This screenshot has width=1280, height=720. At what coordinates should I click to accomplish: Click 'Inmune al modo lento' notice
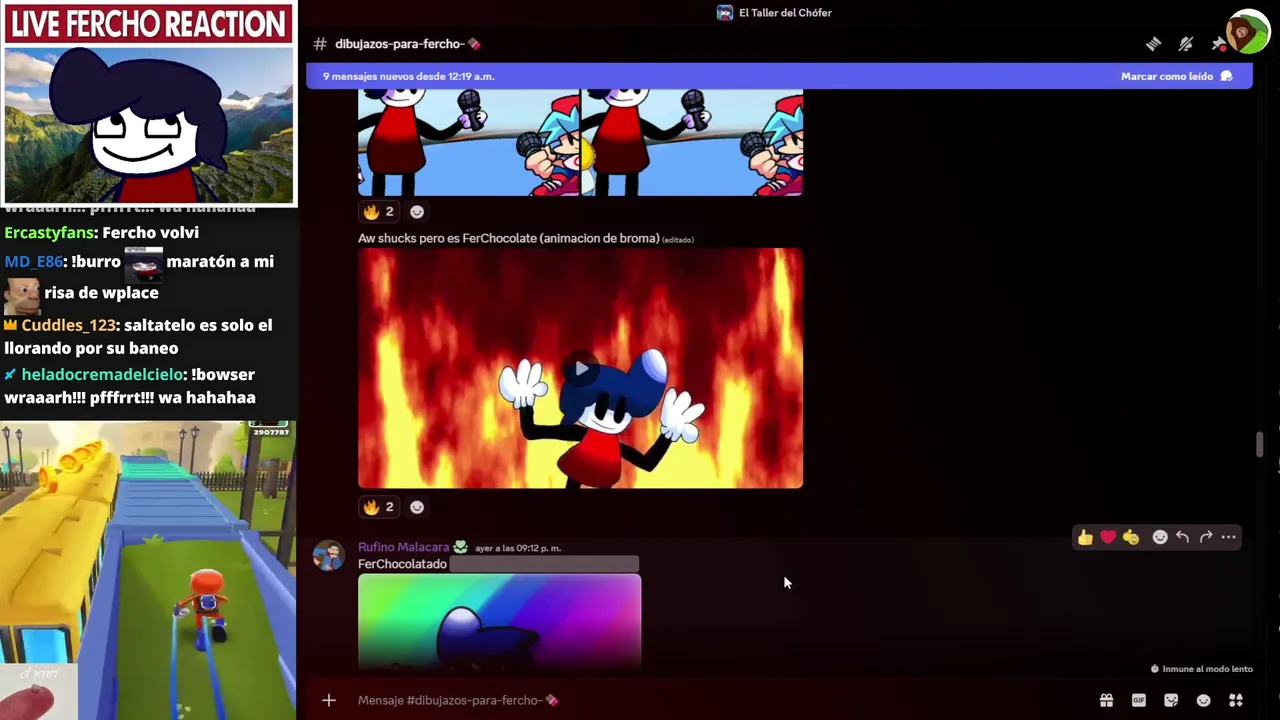pyautogui.click(x=1201, y=669)
